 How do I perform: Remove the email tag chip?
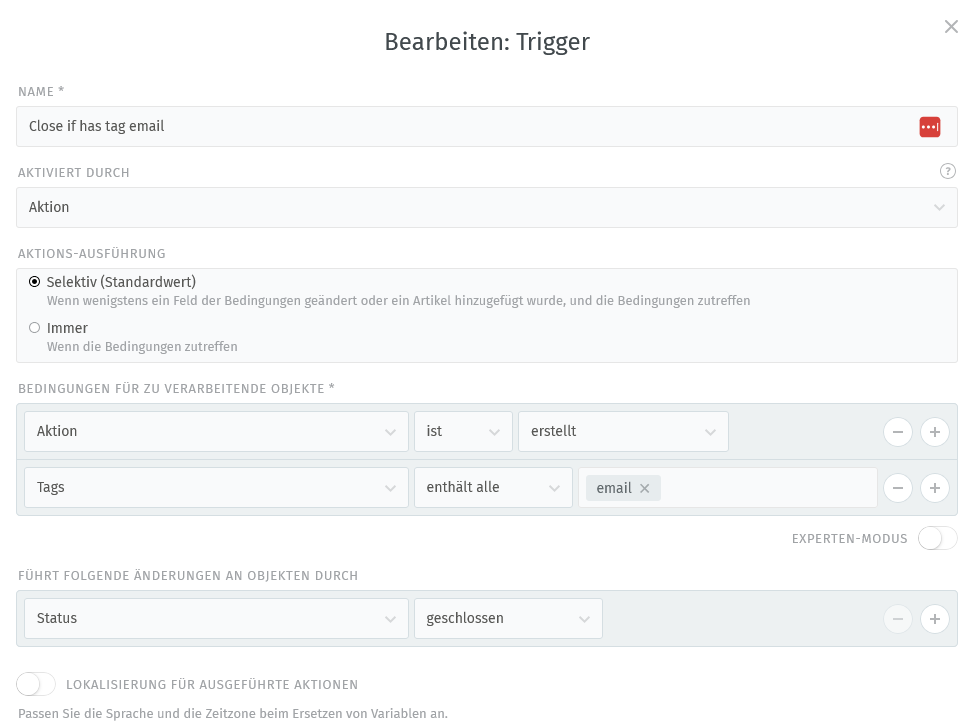click(x=644, y=488)
